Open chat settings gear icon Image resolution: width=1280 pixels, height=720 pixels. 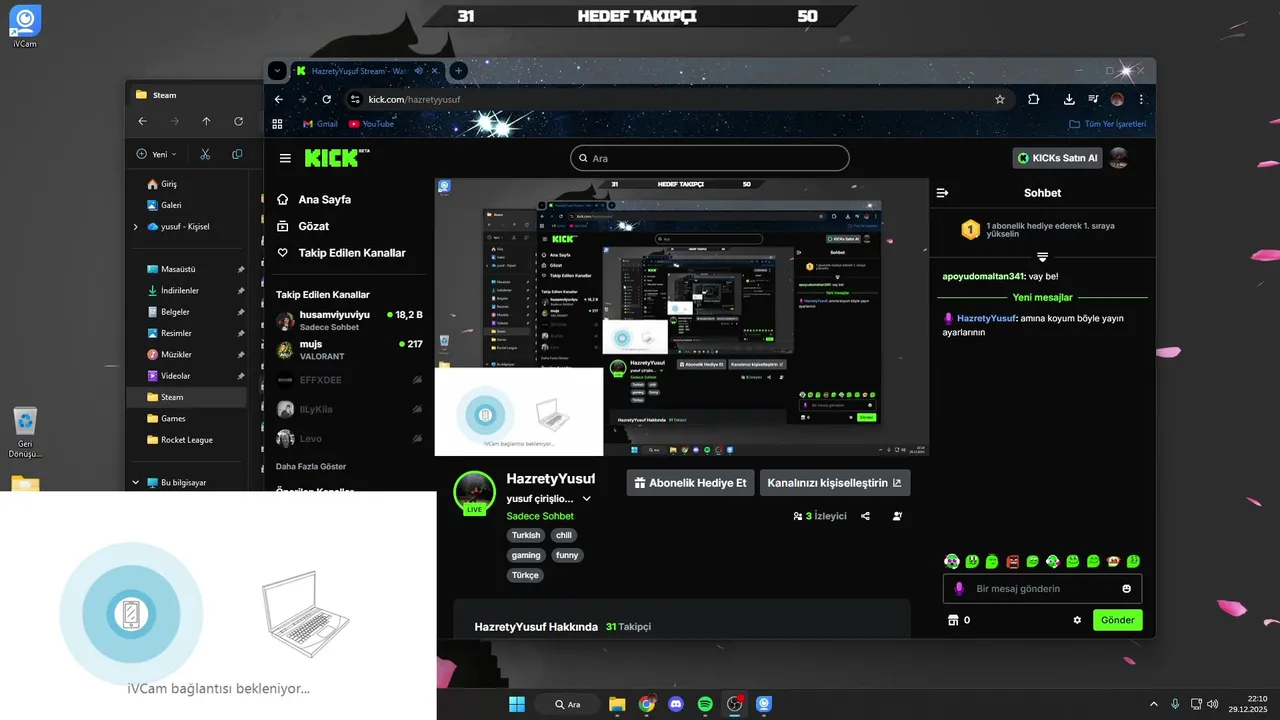[x=1077, y=620]
